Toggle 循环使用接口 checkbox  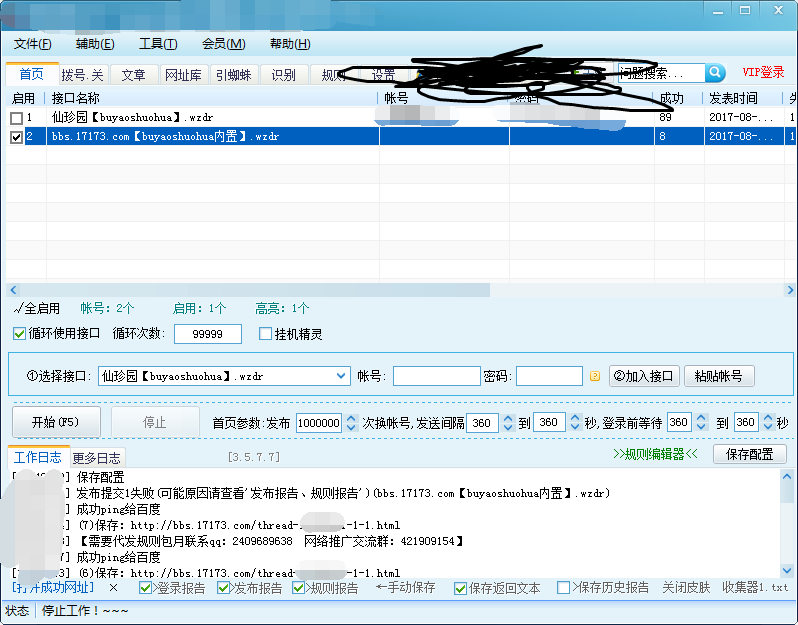tap(19, 334)
